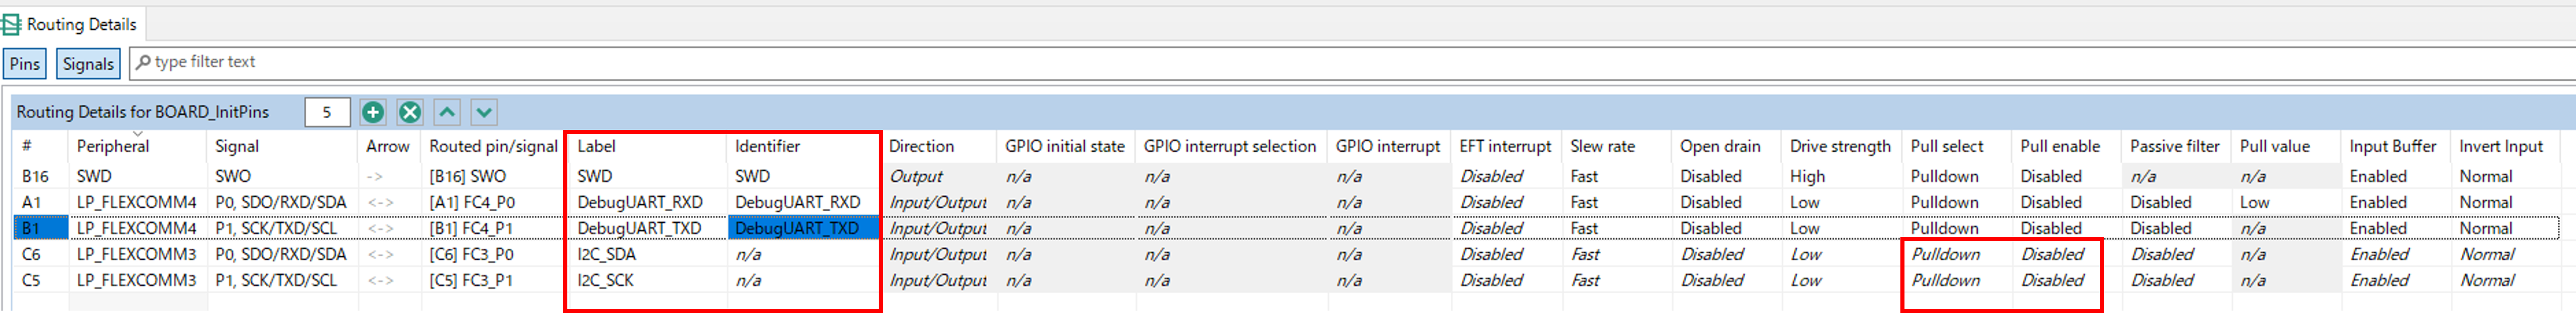The width and height of the screenshot is (2576, 313).
Task: Click the Identifier column header
Action: pos(767,146)
